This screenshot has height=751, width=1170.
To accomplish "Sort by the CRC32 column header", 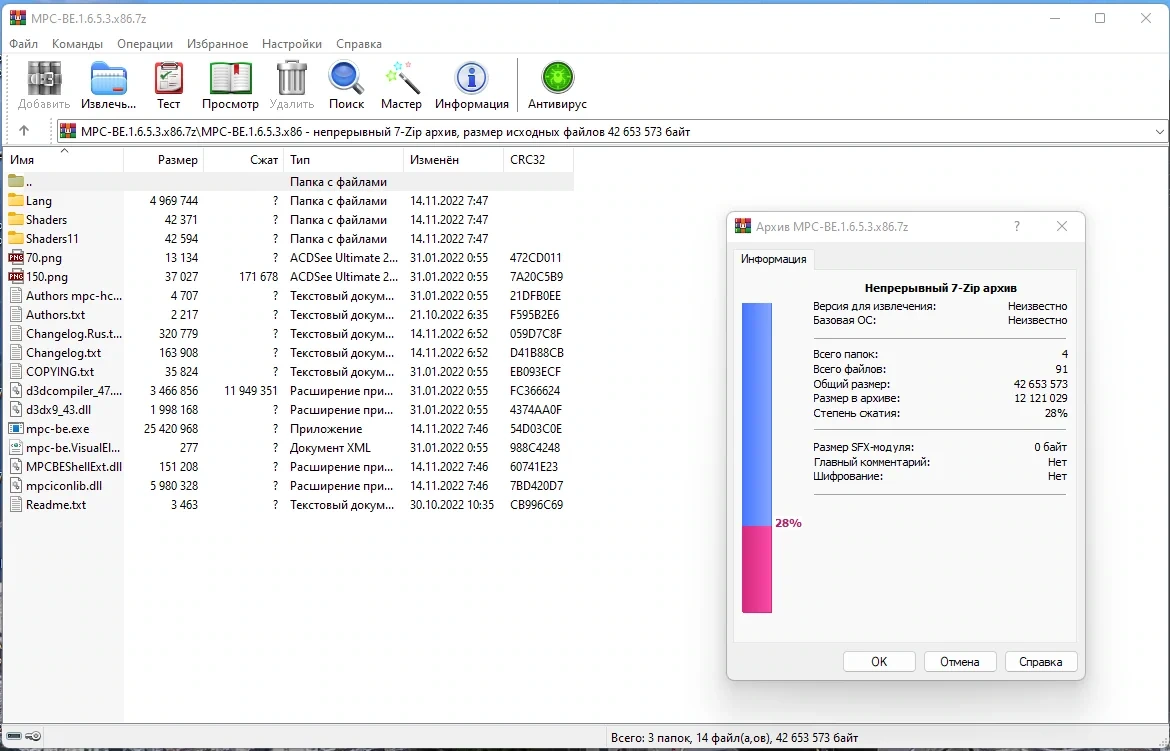I will click(x=539, y=160).
